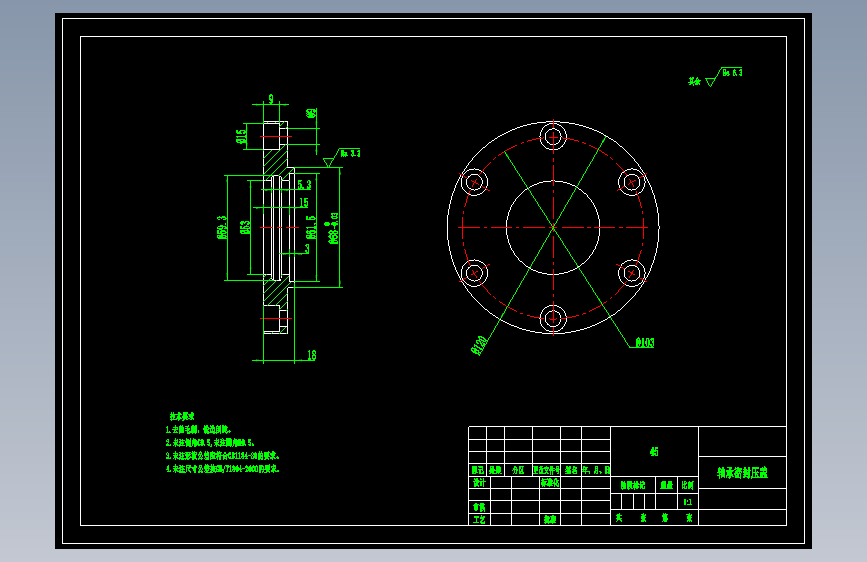
Task: Select the 'Φ15' hole dimension
Action: [241, 137]
